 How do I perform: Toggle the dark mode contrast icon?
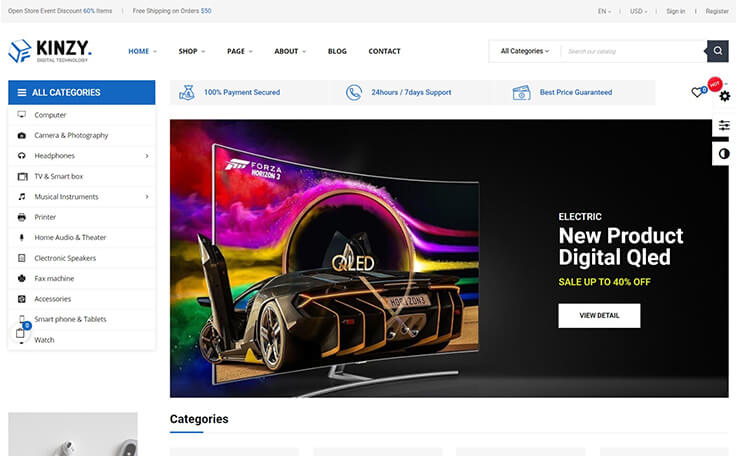click(x=724, y=154)
